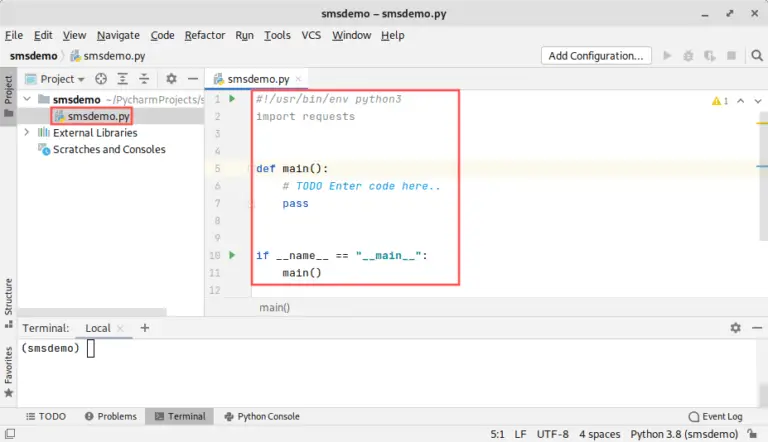Open the Python Console tool window

click(x=262, y=417)
